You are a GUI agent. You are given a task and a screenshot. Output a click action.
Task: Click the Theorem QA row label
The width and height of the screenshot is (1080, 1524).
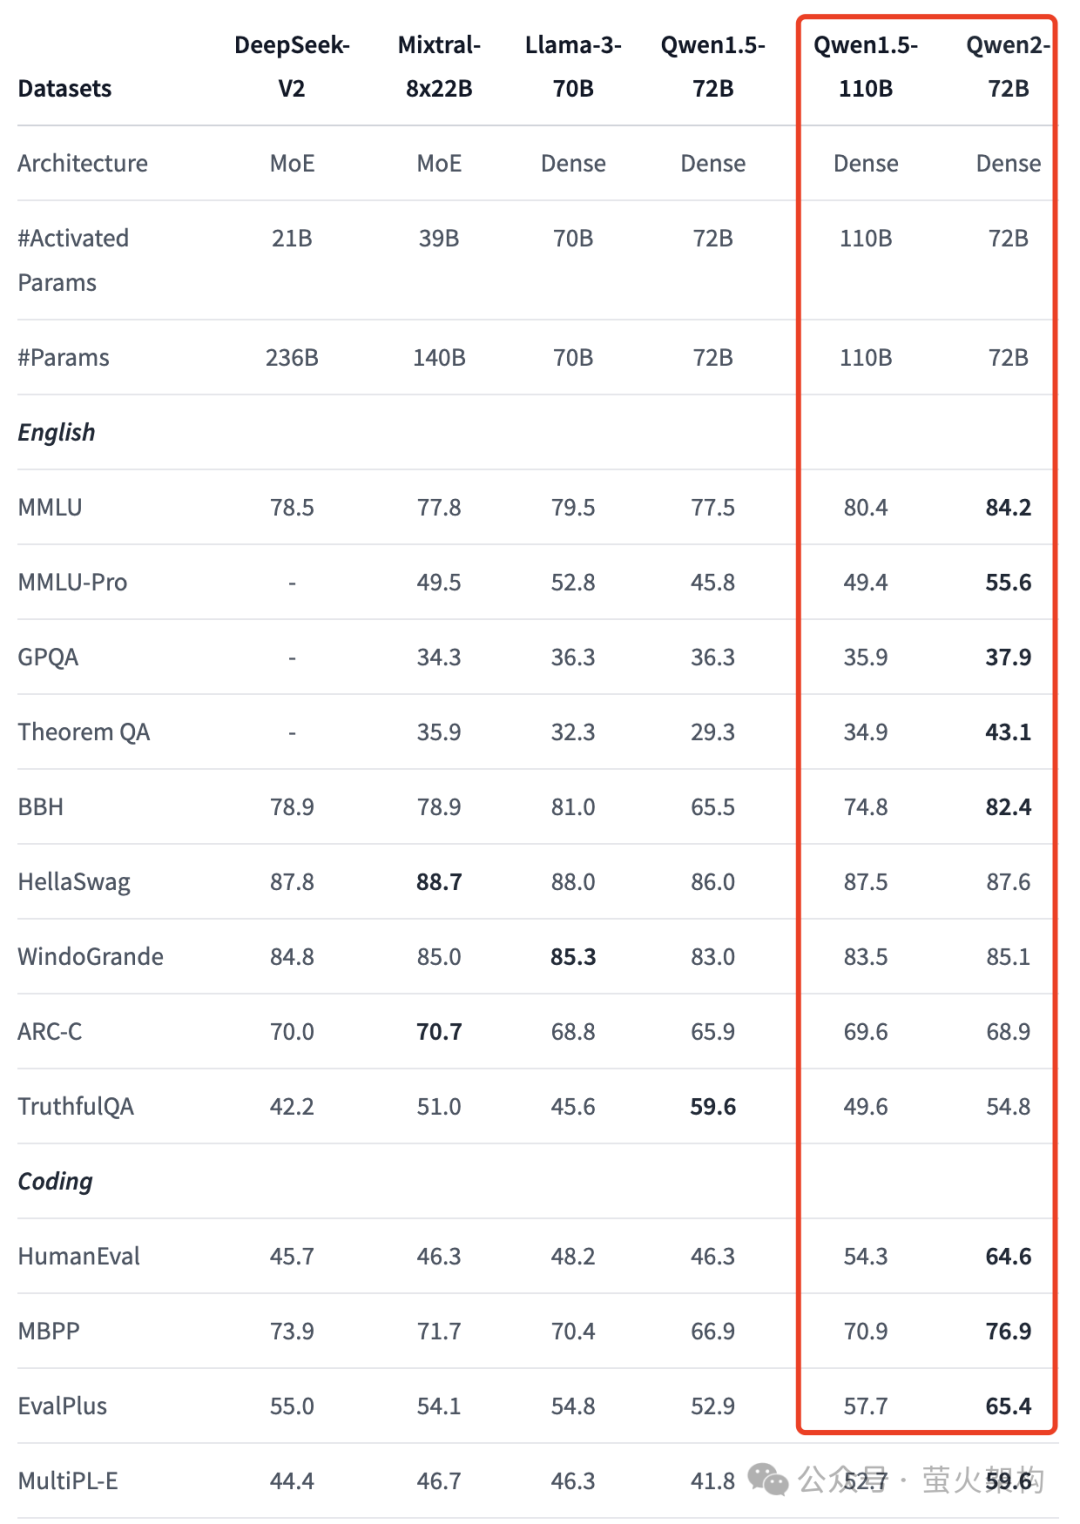[84, 733]
